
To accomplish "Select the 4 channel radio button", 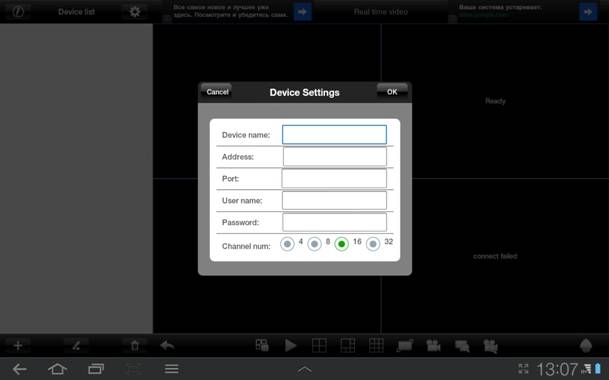I will coord(287,244).
